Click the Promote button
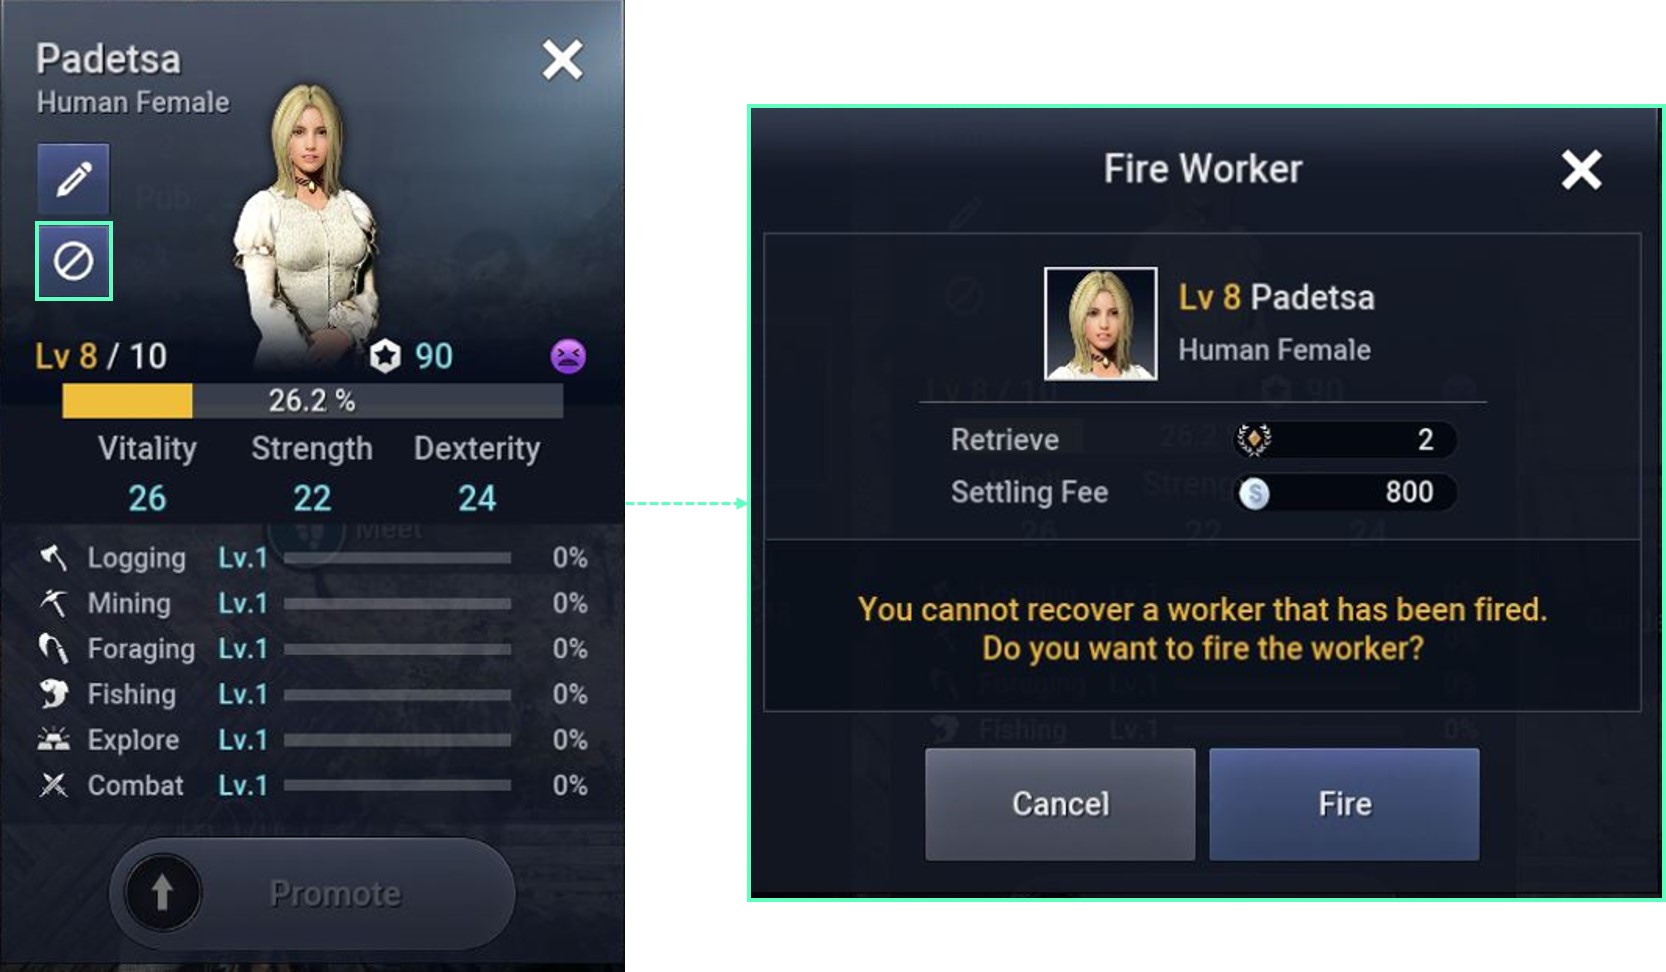Image resolution: width=1666 pixels, height=972 pixels. (312, 893)
